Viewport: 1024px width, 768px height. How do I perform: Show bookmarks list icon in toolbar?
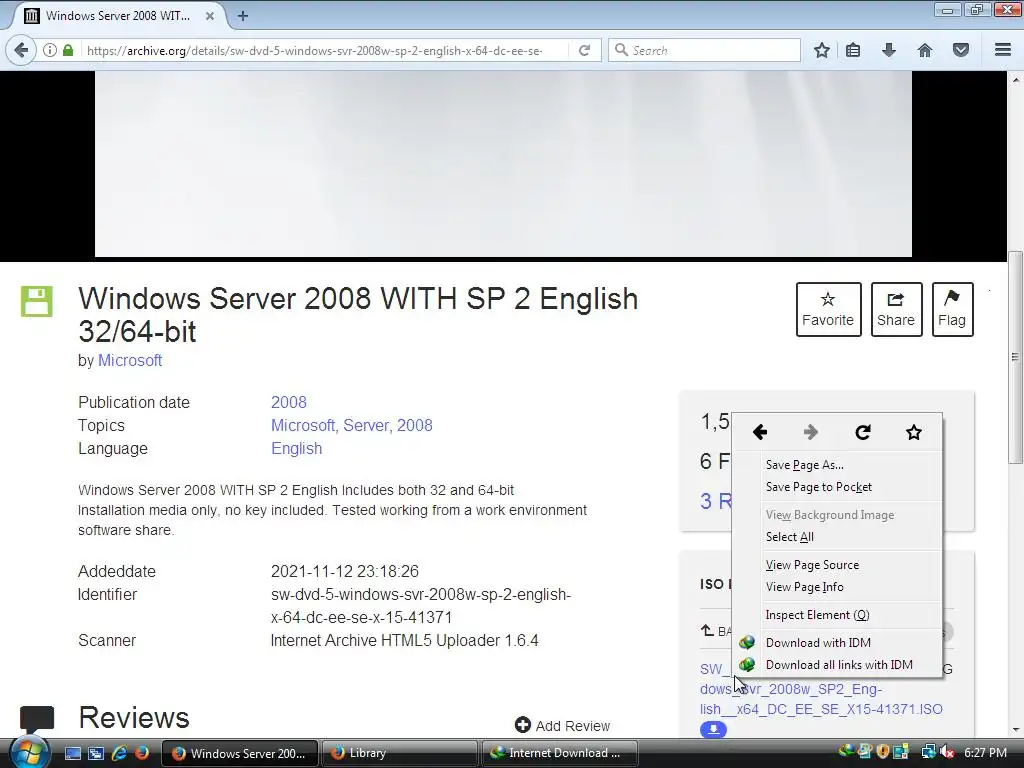click(853, 50)
